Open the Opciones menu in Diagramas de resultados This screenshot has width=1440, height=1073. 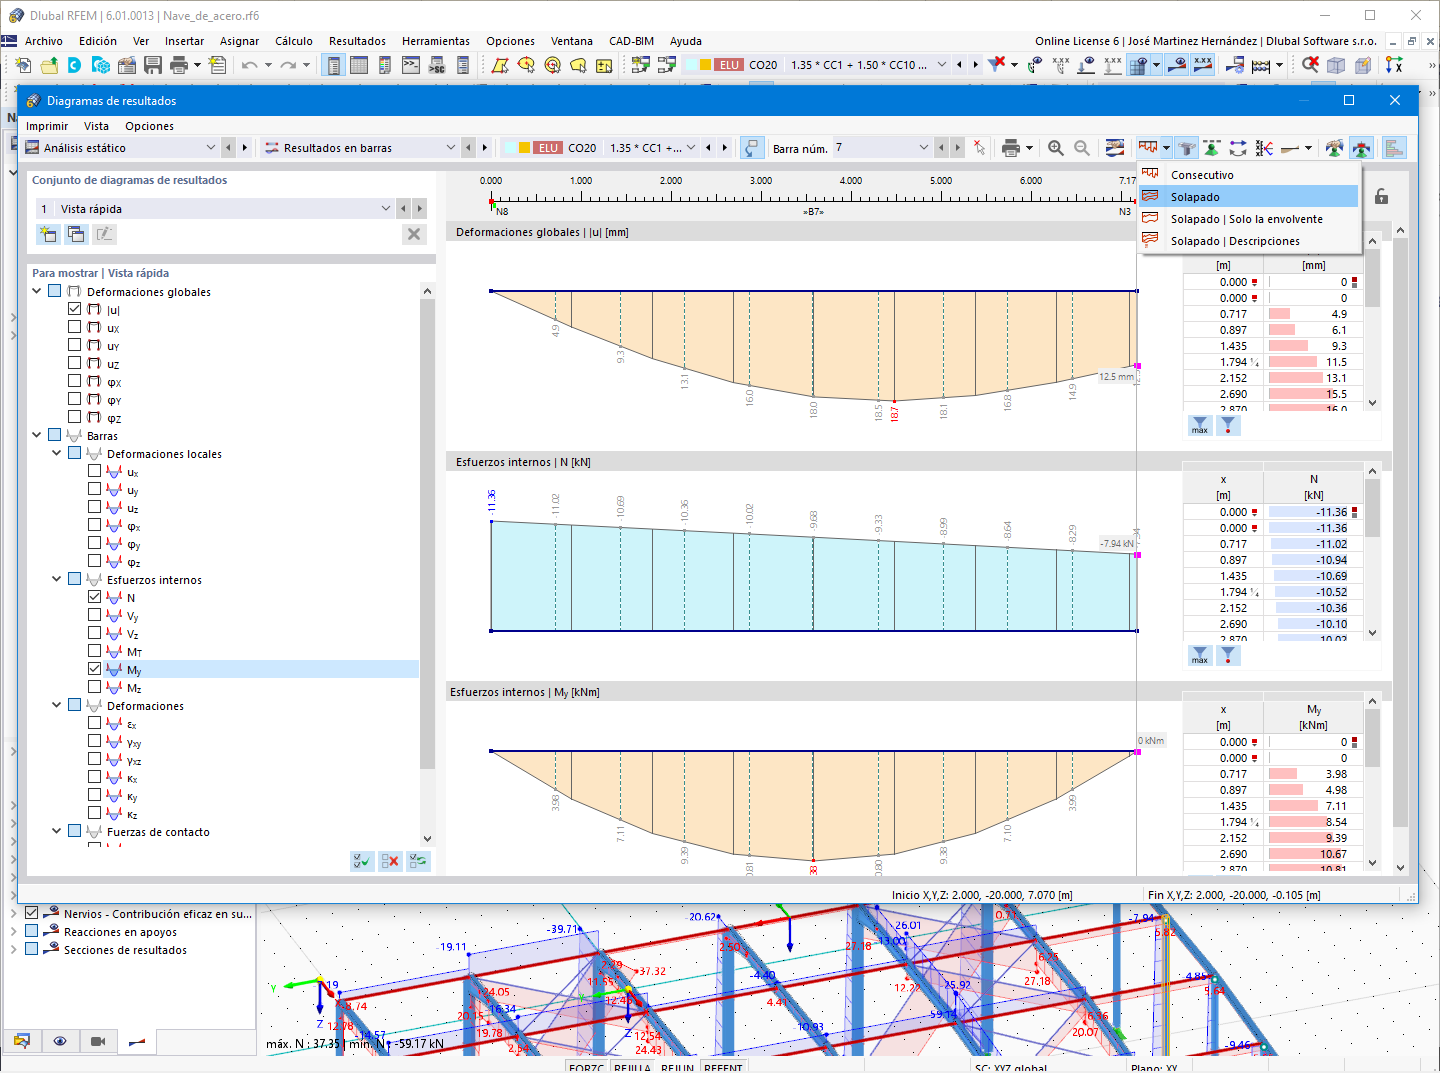[x=149, y=126]
